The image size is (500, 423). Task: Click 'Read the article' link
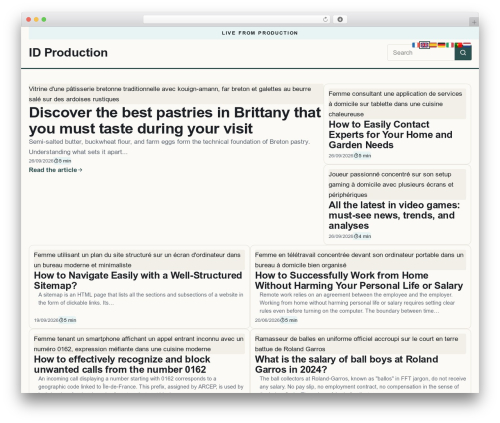click(x=55, y=170)
